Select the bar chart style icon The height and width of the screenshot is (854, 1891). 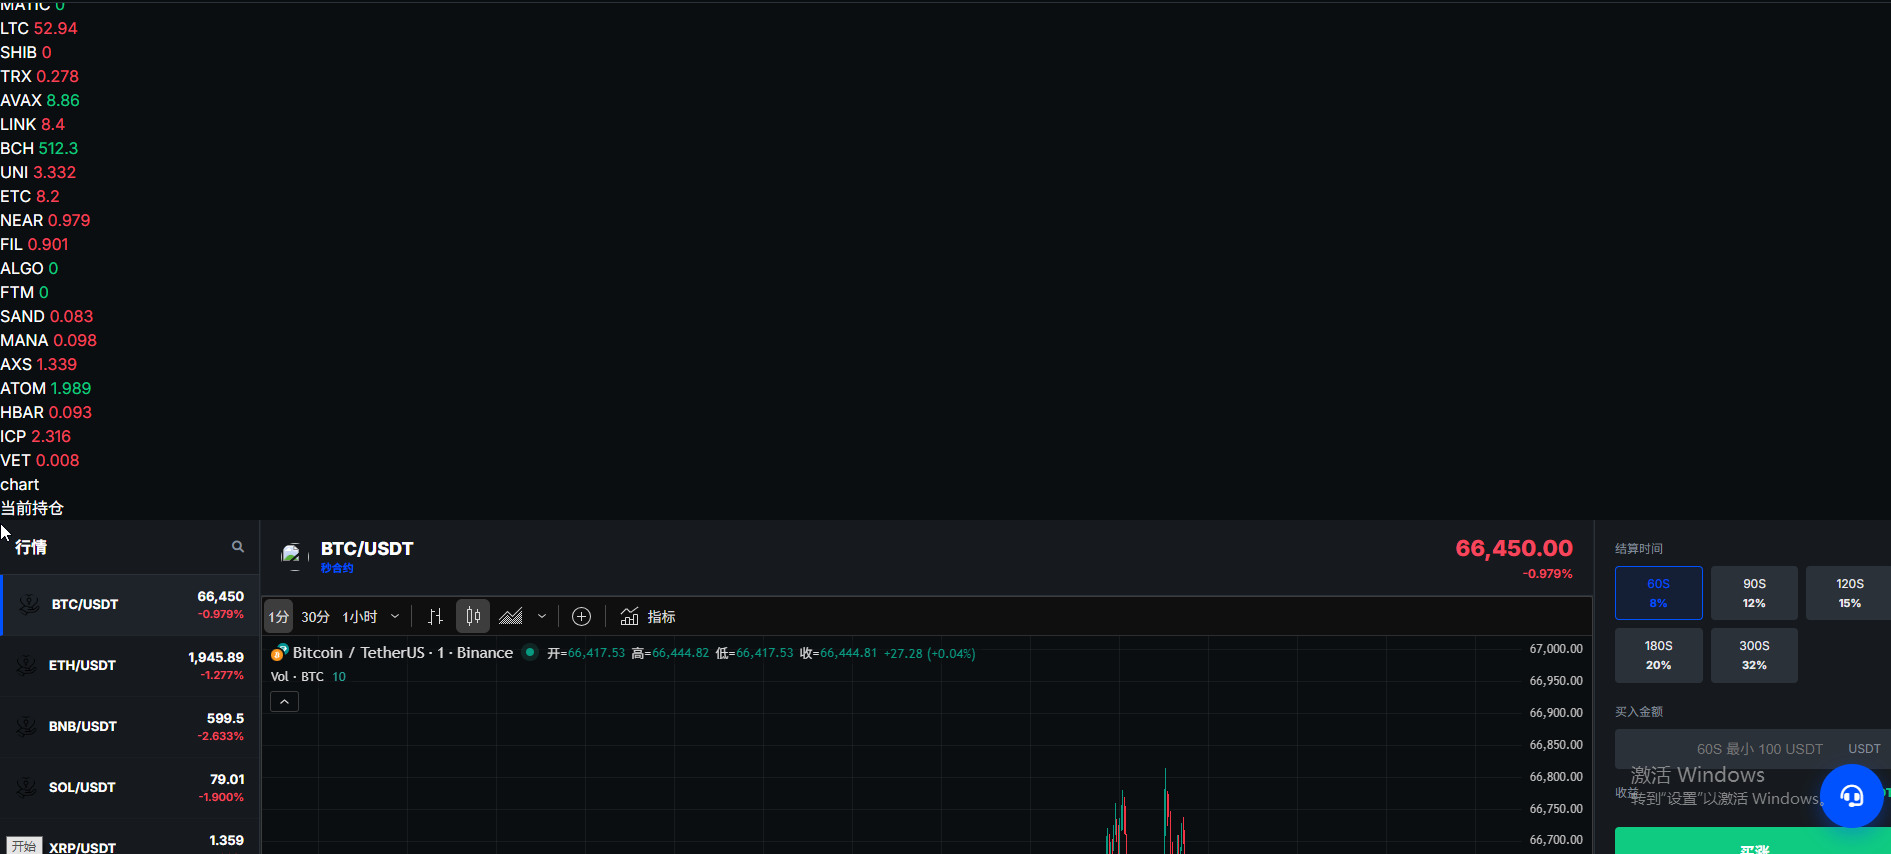point(435,617)
